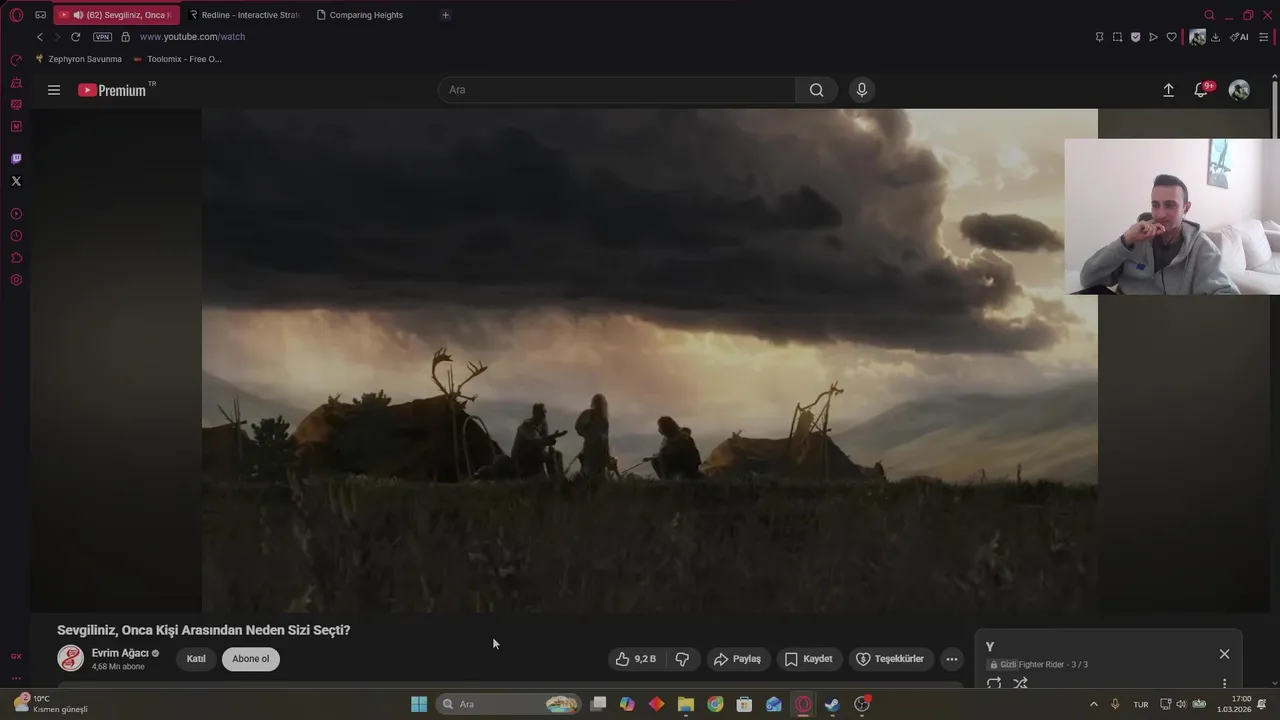Open Twitch in Opera sidebar
The width and height of the screenshot is (1280, 720).
[16, 159]
